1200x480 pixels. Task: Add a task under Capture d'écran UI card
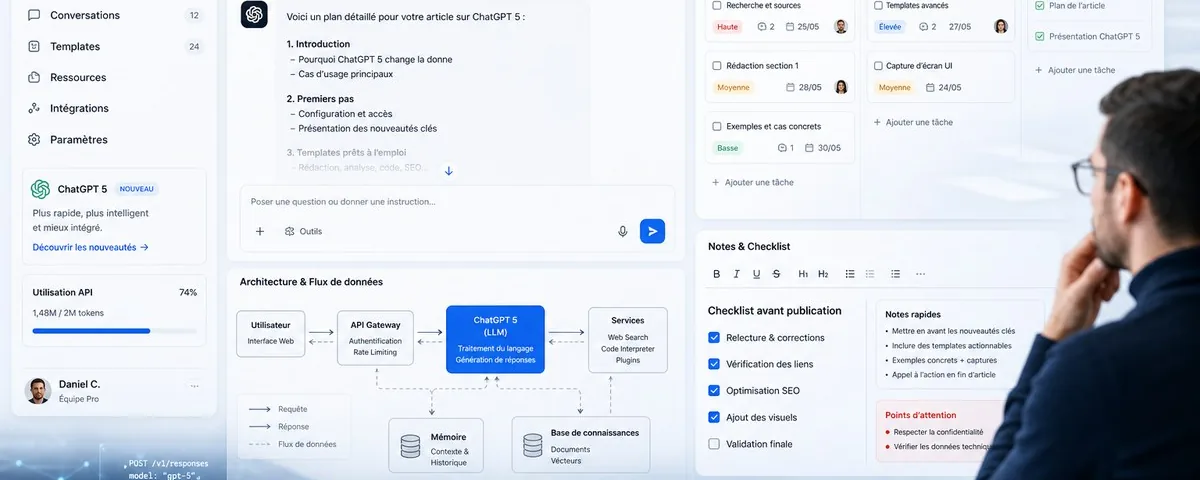(x=913, y=122)
